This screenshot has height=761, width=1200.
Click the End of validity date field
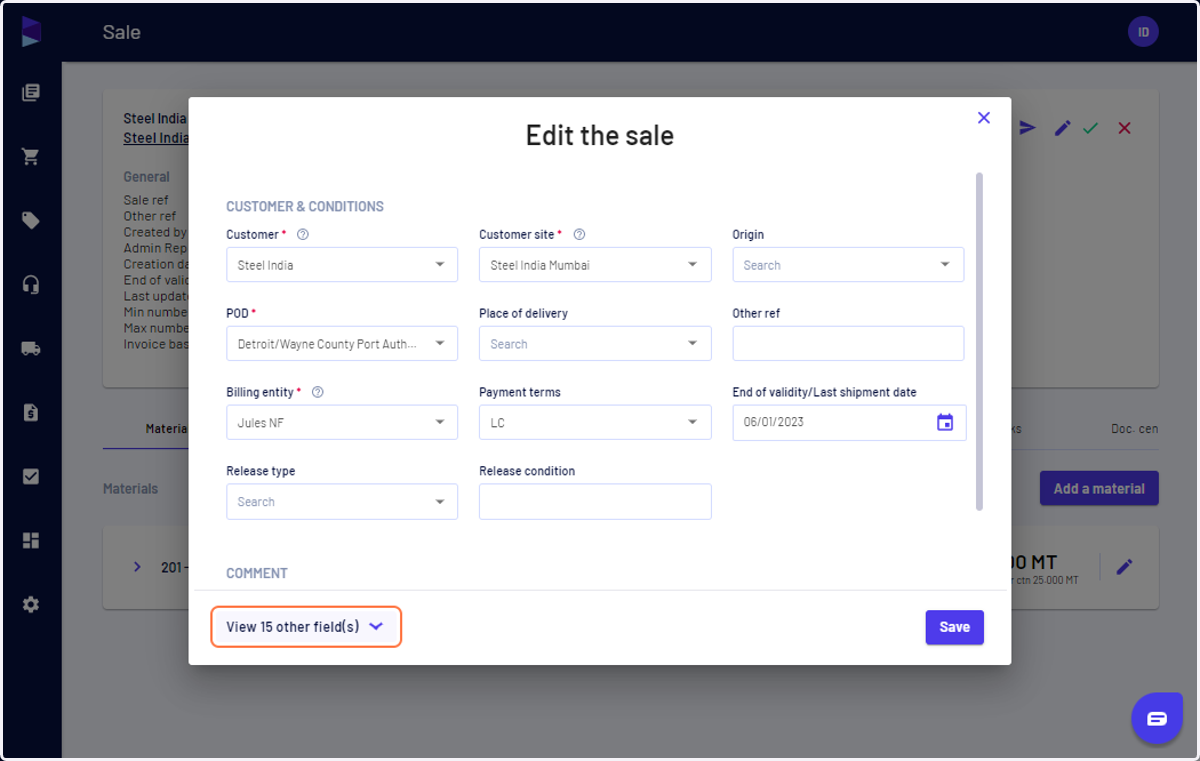pos(849,423)
